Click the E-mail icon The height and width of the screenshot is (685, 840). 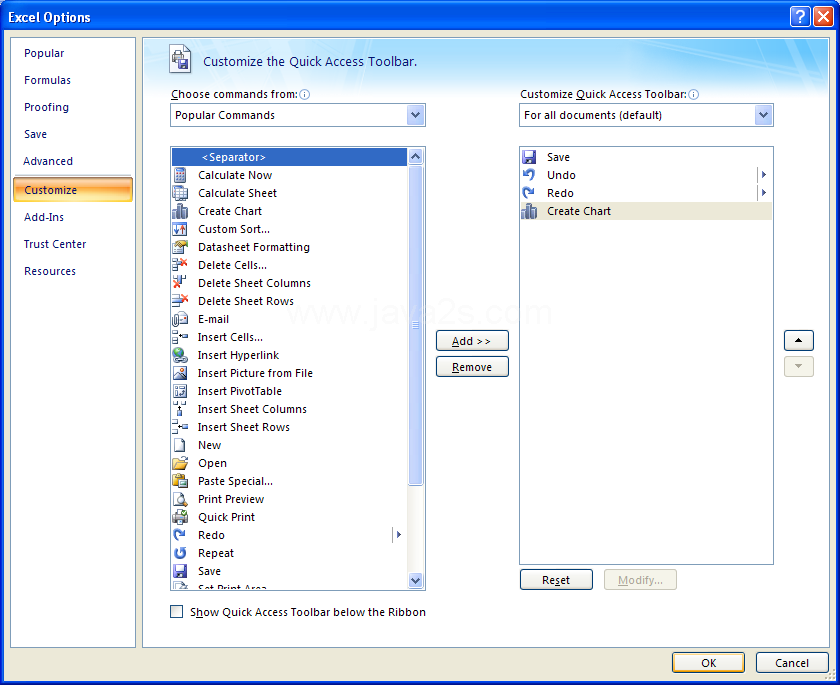180,319
